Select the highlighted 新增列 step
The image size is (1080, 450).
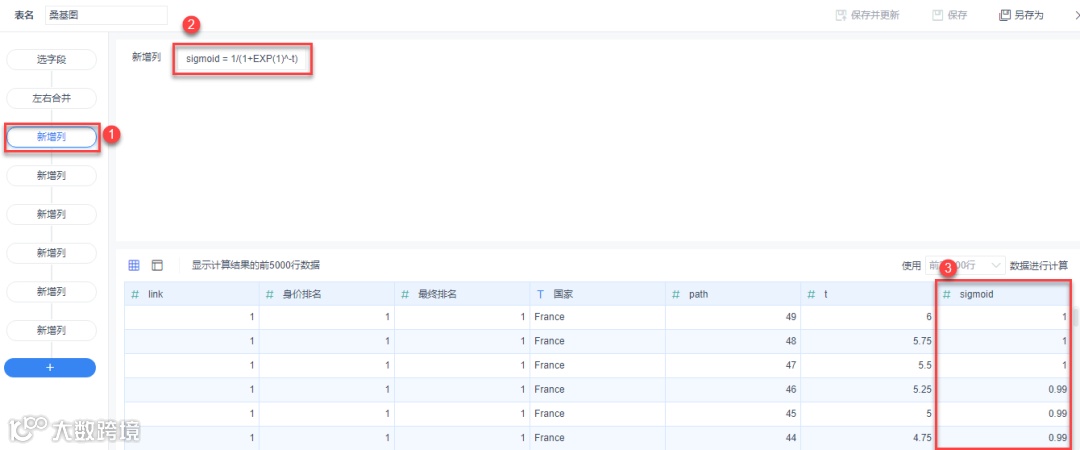(x=52, y=137)
